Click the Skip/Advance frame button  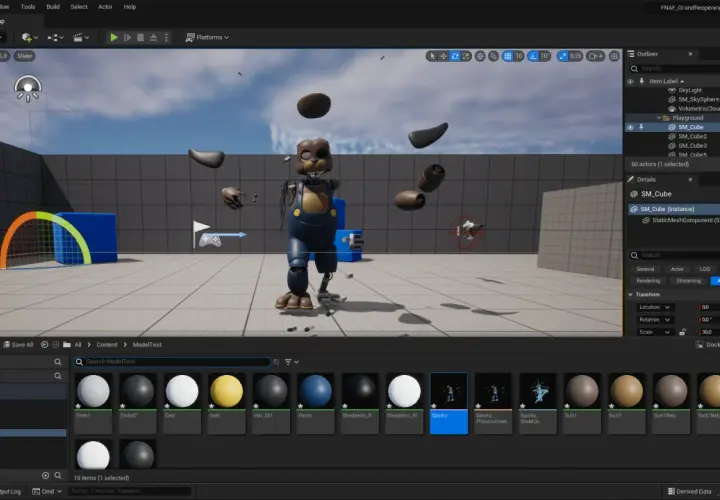tap(128, 37)
